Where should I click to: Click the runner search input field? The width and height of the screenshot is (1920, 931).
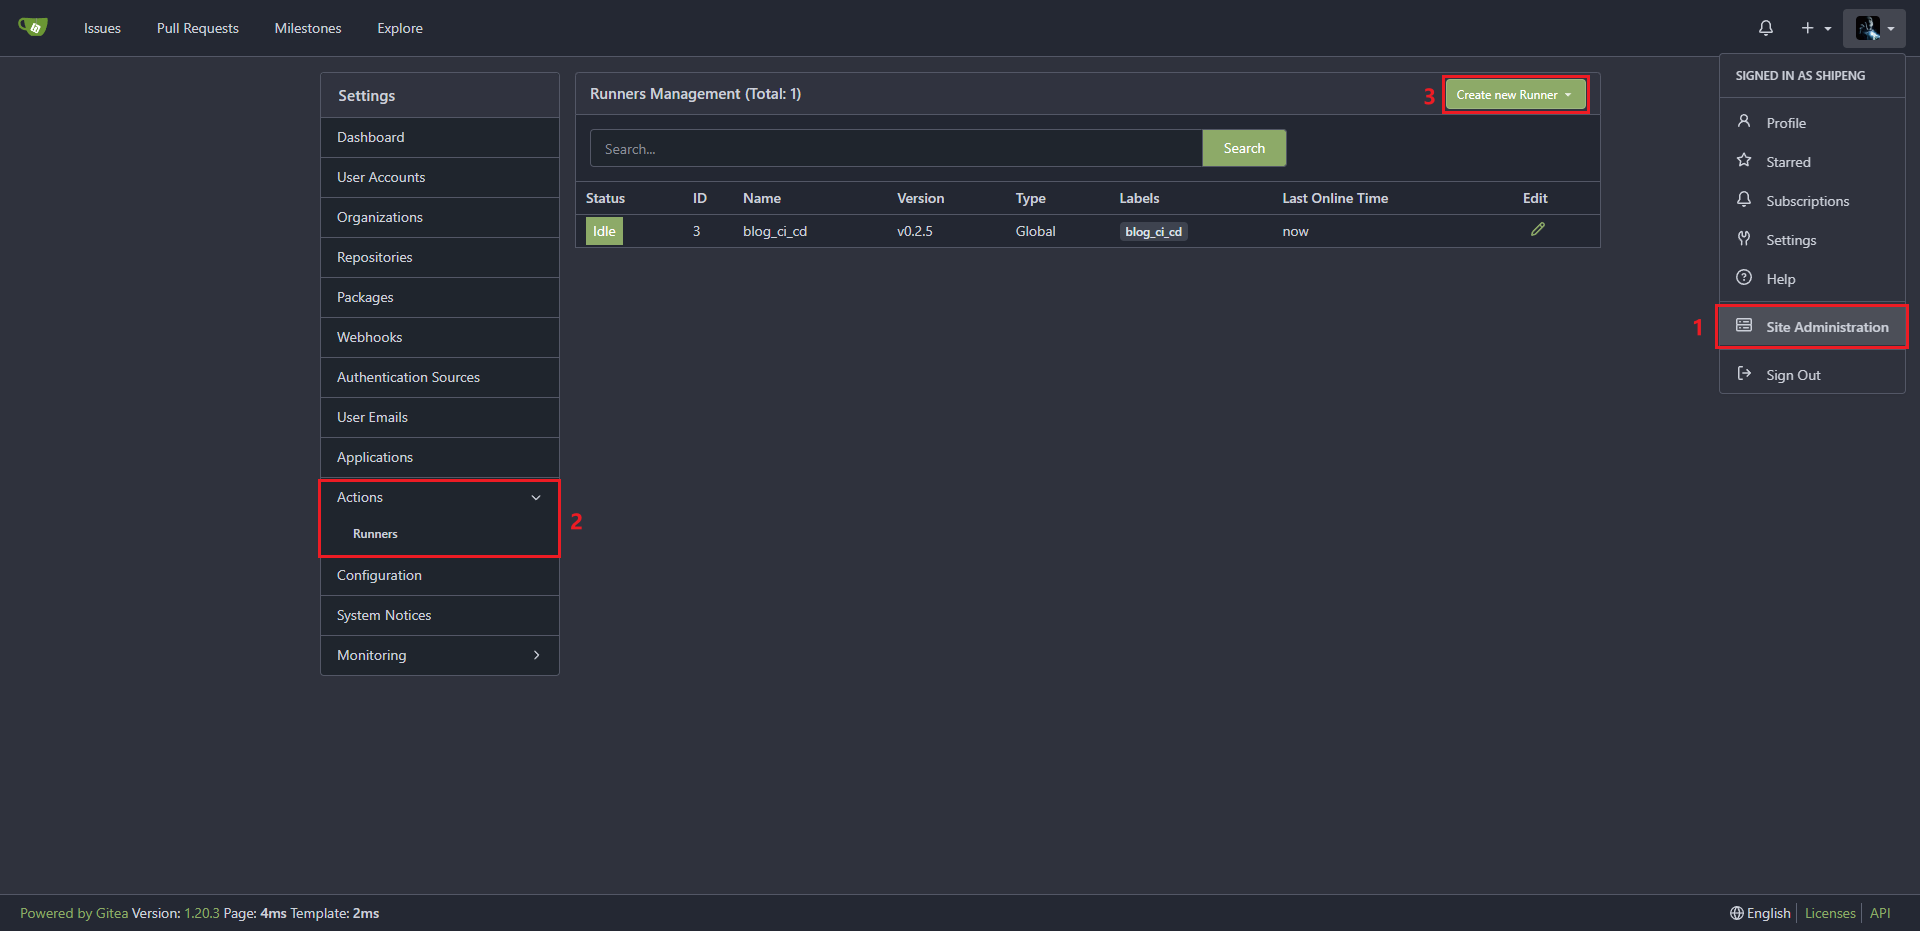point(895,149)
